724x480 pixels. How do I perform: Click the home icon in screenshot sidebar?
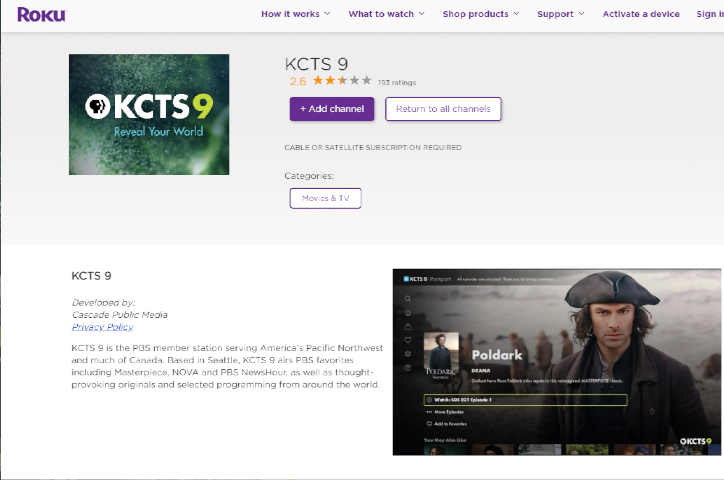408,313
